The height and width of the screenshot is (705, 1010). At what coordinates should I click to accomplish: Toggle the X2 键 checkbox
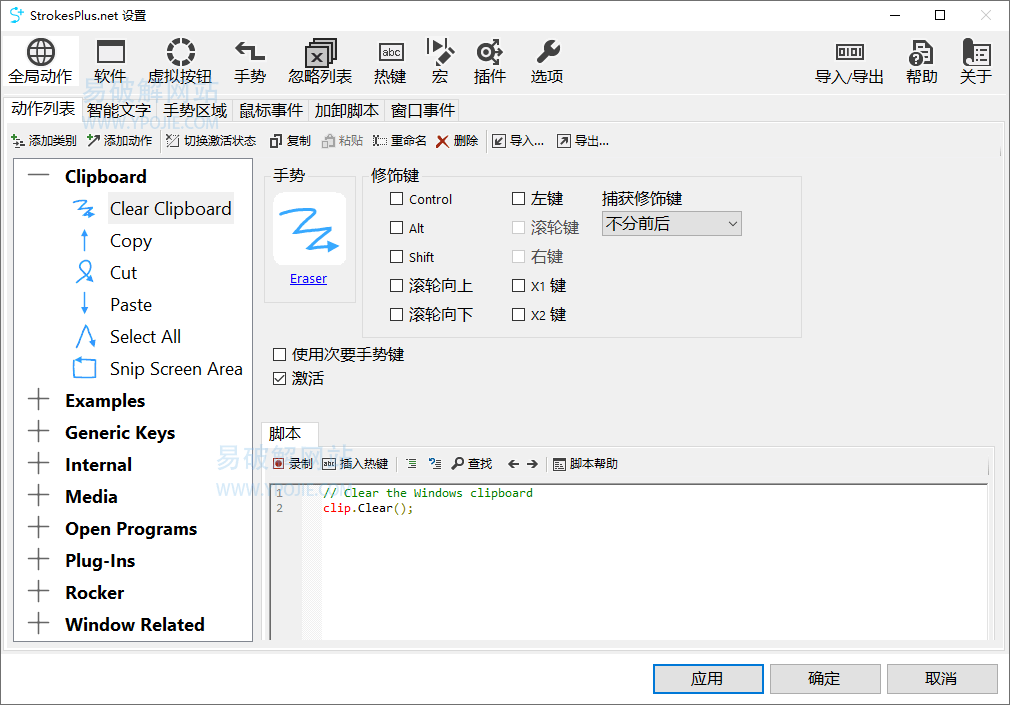click(x=518, y=314)
